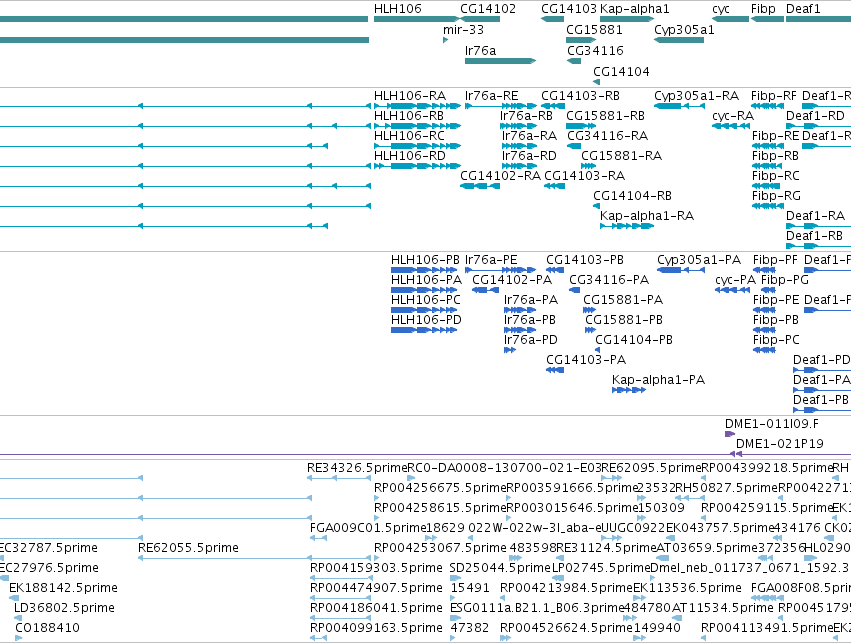Click the mir-33 gene label
851x643 pixels.
[x=463, y=30]
